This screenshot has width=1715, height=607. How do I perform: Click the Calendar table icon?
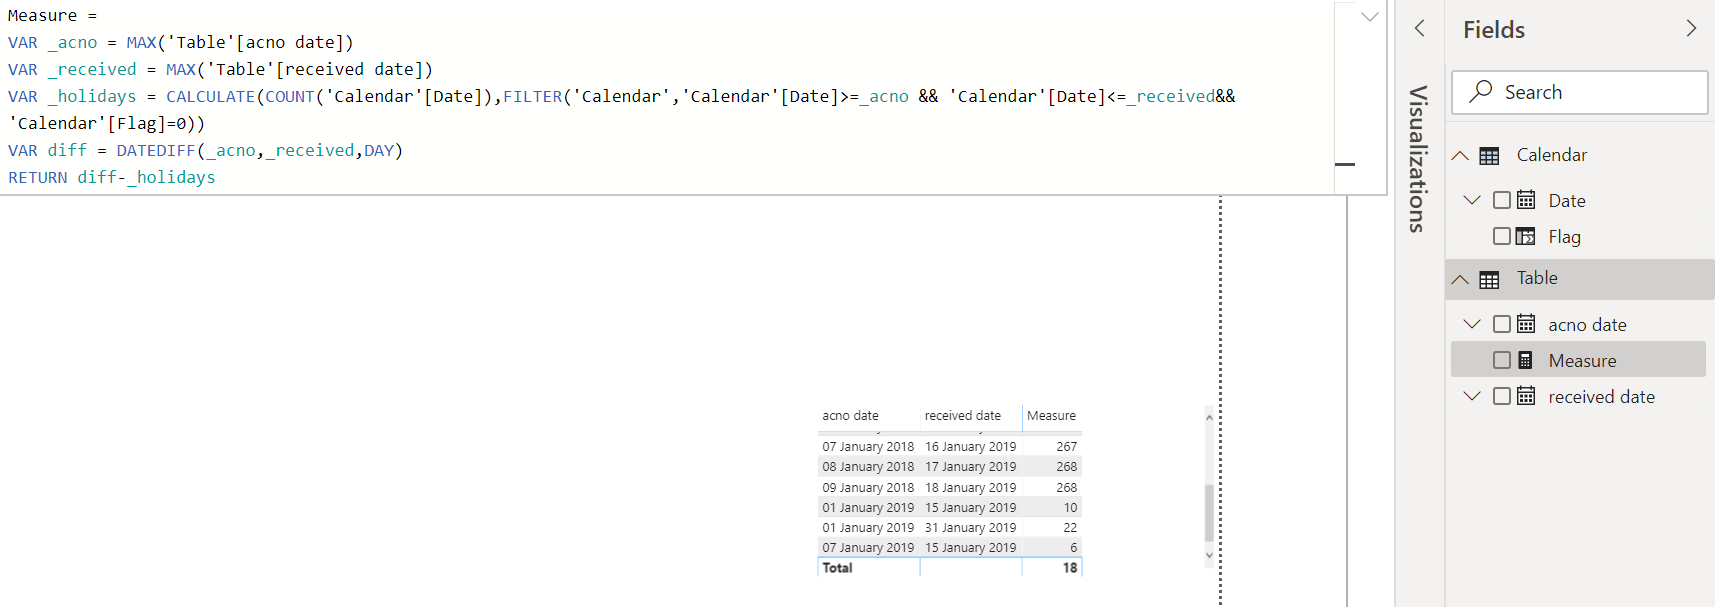tap(1489, 156)
